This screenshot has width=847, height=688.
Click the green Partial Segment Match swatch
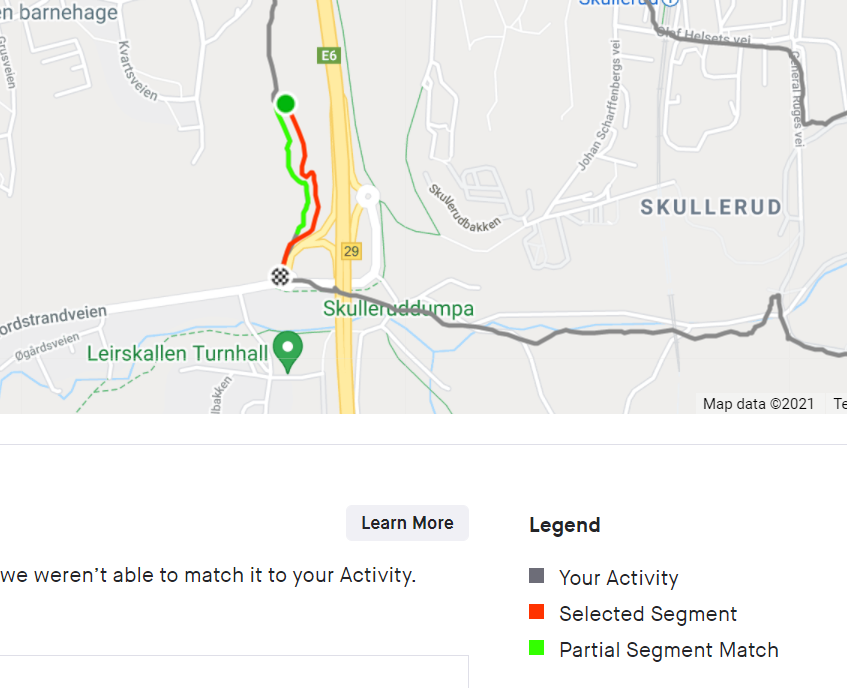click(536, 648)
